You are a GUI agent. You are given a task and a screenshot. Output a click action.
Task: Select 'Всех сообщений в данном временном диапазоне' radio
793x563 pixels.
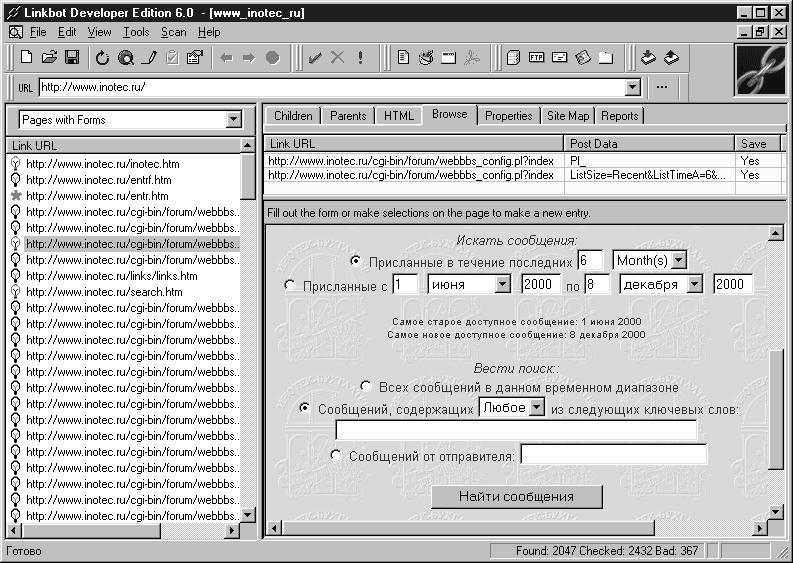coord(366,386)
